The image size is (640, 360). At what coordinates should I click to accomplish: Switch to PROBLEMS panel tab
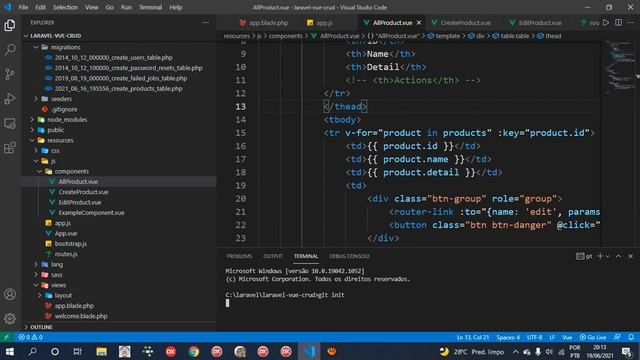(x=239, y=256)
